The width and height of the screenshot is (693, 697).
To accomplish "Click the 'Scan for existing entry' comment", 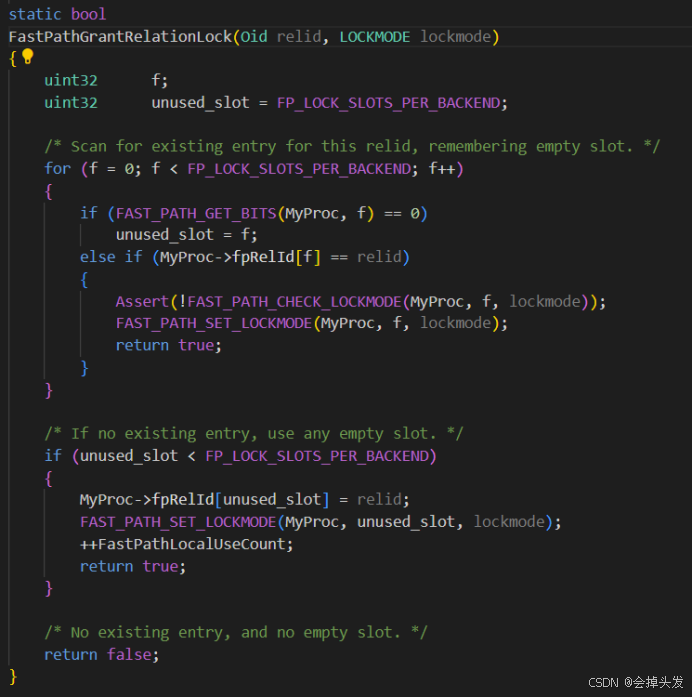I will point(352,146).
